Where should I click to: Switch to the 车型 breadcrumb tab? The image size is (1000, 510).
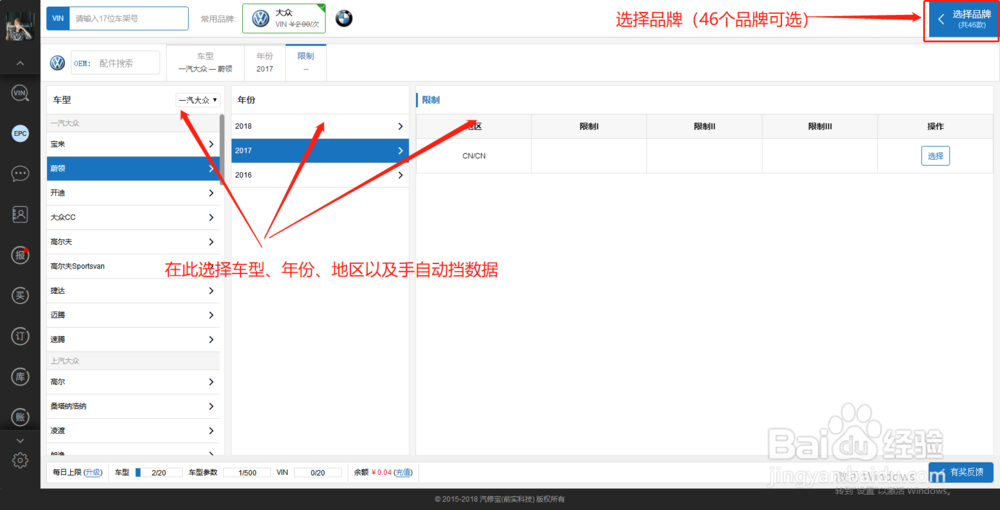click(205, 62)
